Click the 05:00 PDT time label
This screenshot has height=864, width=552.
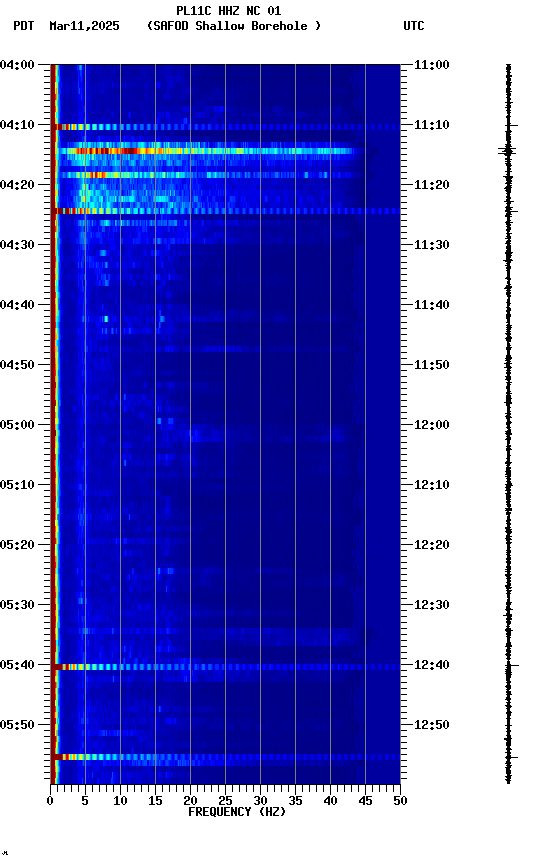17,425
